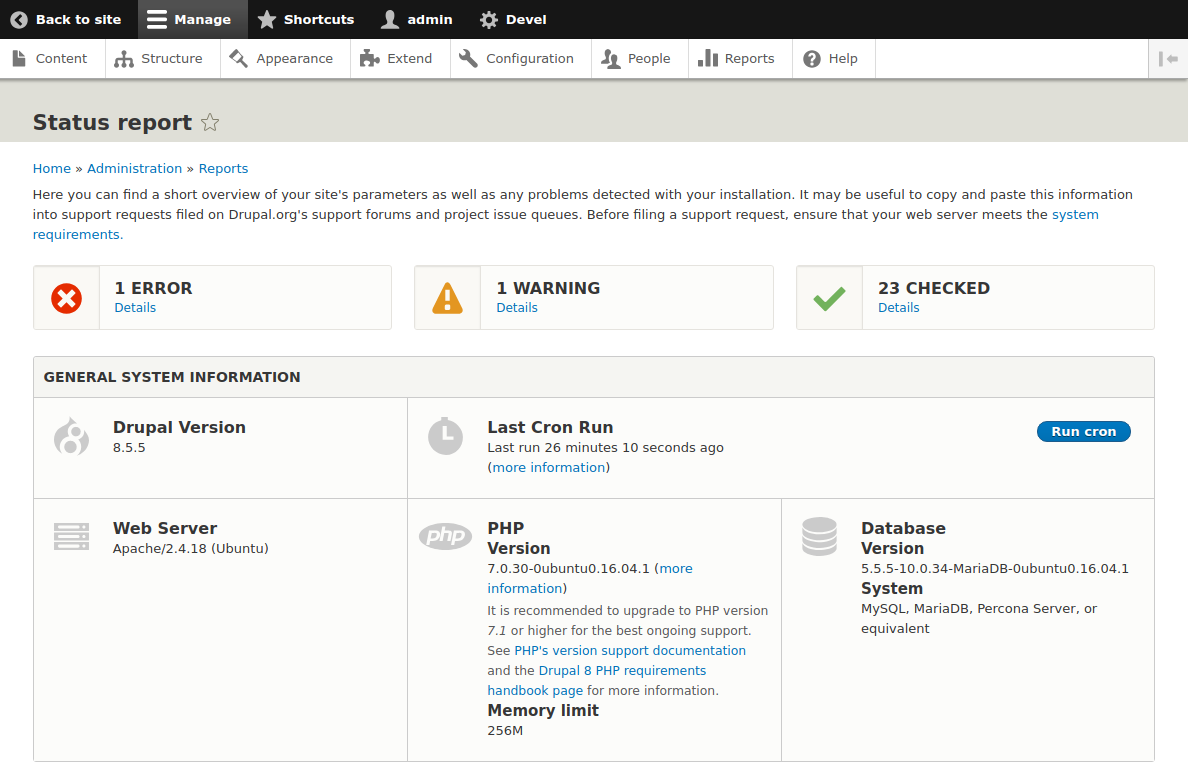Click the memory limit value 256M

pyautogui.click(x=505, y=730)
